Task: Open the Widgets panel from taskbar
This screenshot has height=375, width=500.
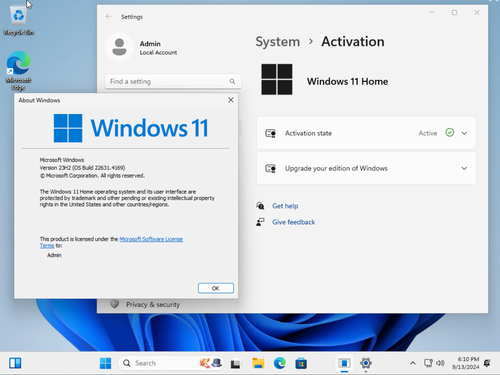Action: click(x=15, y=363)
